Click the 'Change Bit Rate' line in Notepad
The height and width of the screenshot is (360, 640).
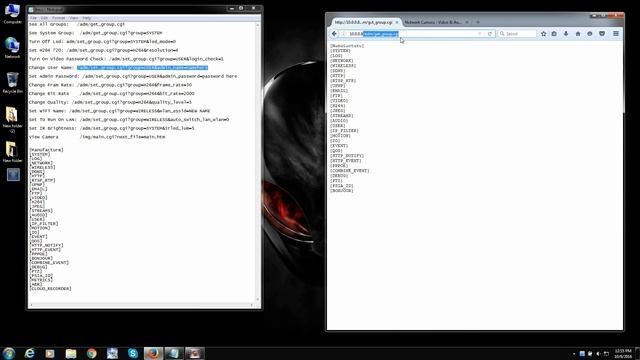pos(111,94)
